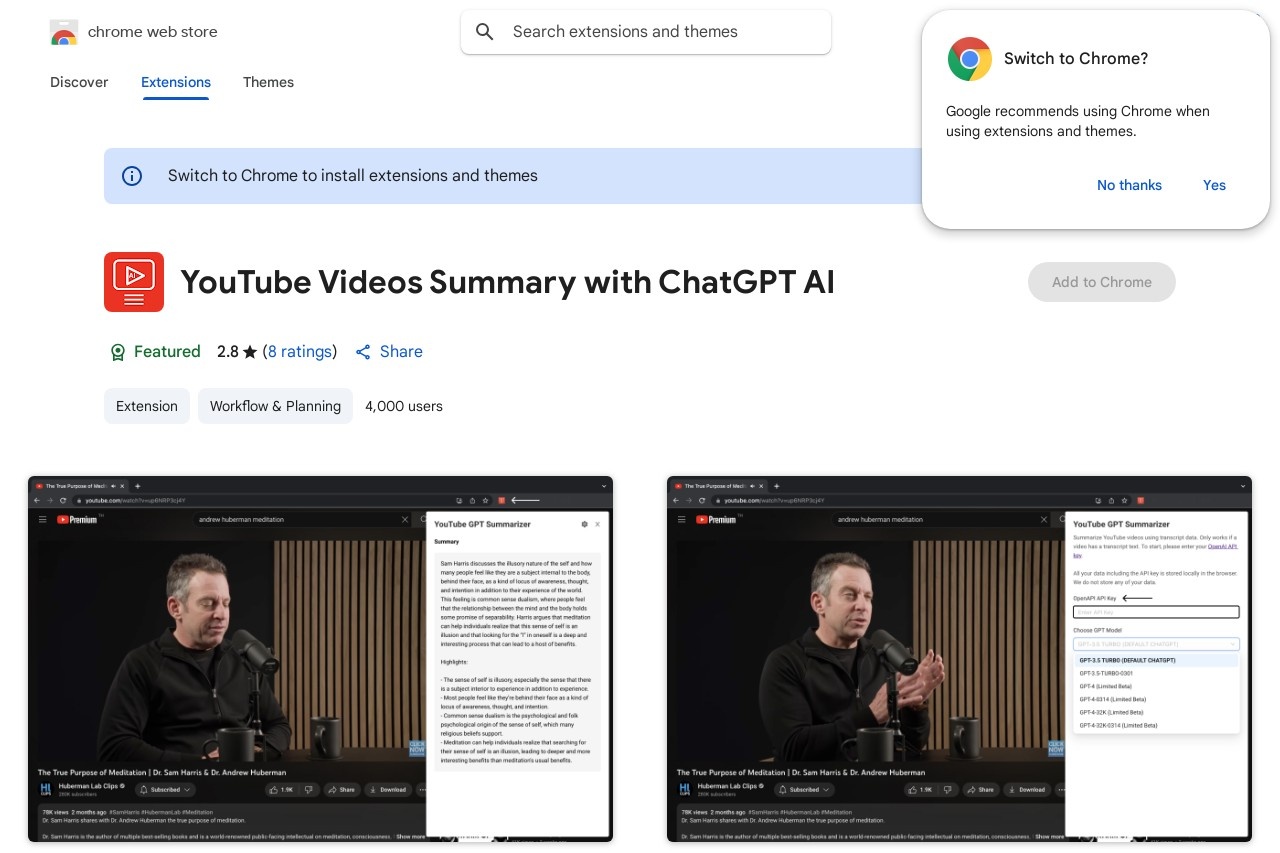Open the second screenshot with API key settings
The image size is (1280, 853).
tap(959, 659)
